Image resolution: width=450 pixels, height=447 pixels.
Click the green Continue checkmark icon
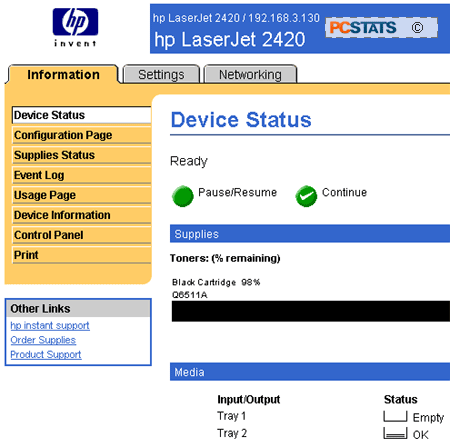point(306,196)
